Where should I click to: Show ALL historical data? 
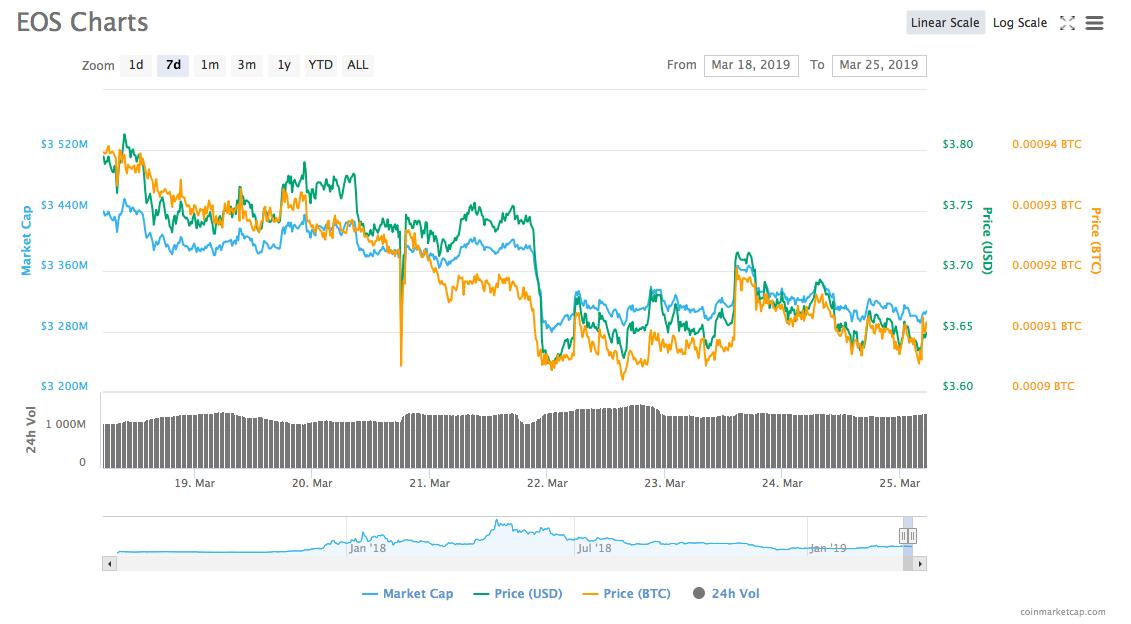(x=357, y=65)
